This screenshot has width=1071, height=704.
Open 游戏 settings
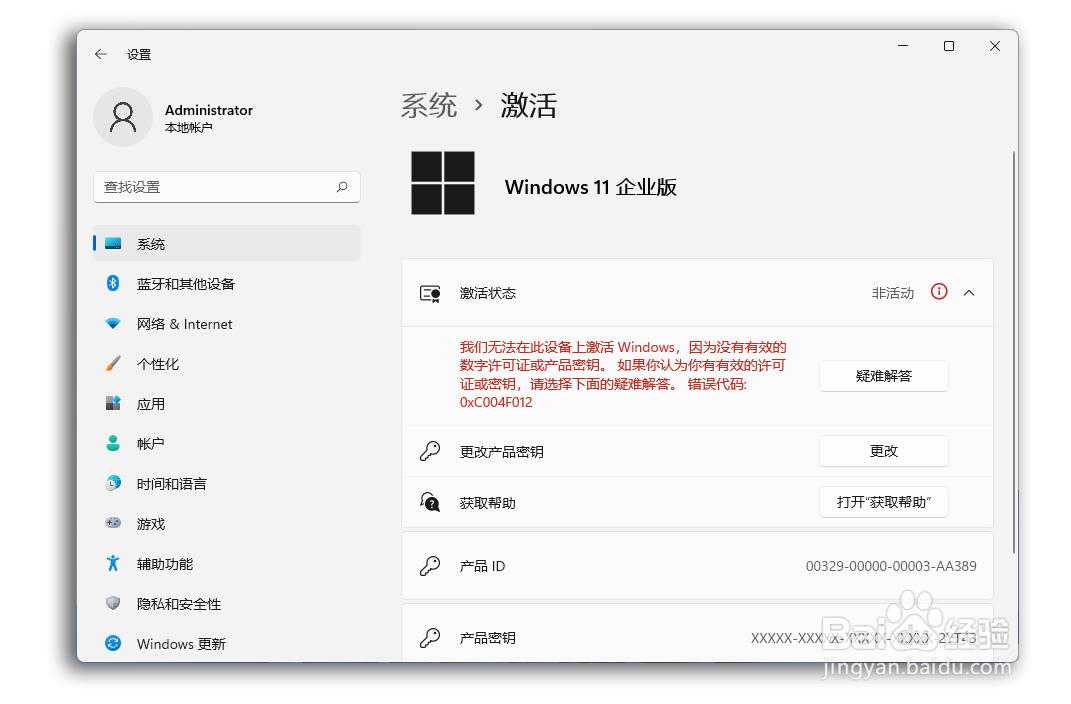click(x=227, y=524)
